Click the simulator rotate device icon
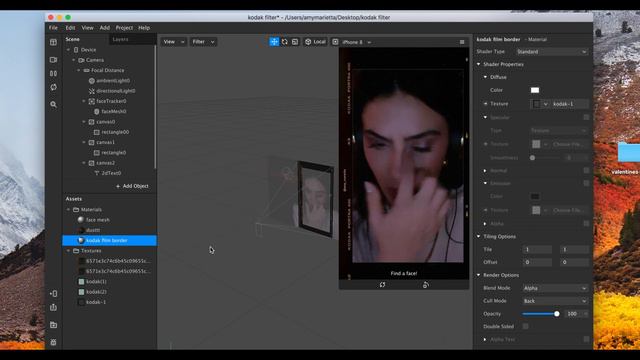The image size is (640, 360). (426, 285)
